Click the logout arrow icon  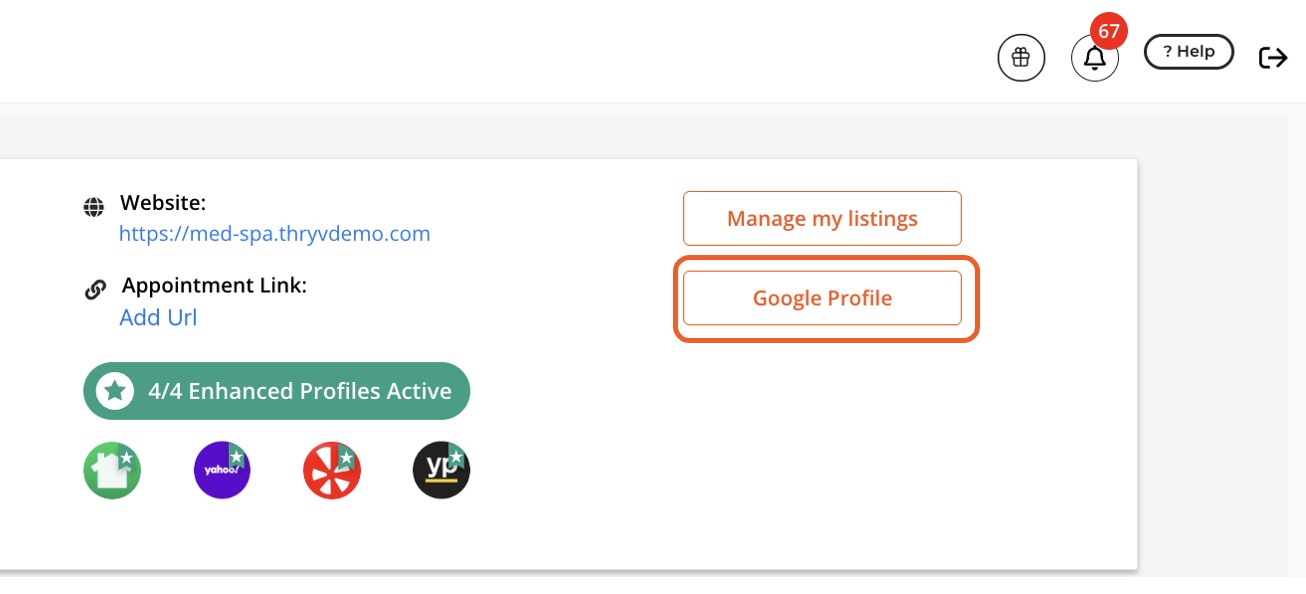(x=1273, y=58)
